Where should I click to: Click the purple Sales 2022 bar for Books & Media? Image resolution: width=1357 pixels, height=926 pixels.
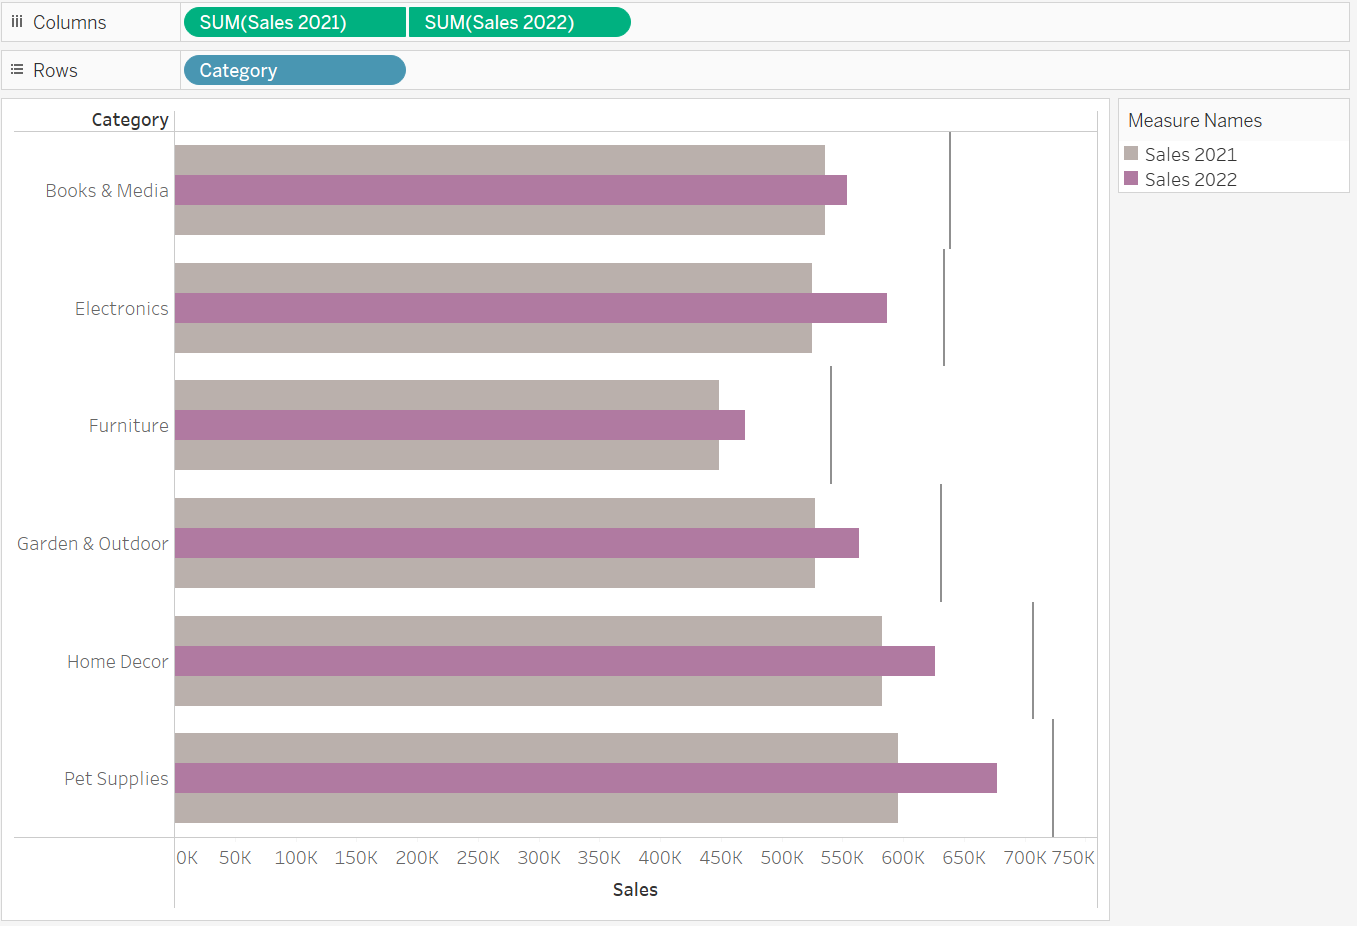(x=511, y=190)
